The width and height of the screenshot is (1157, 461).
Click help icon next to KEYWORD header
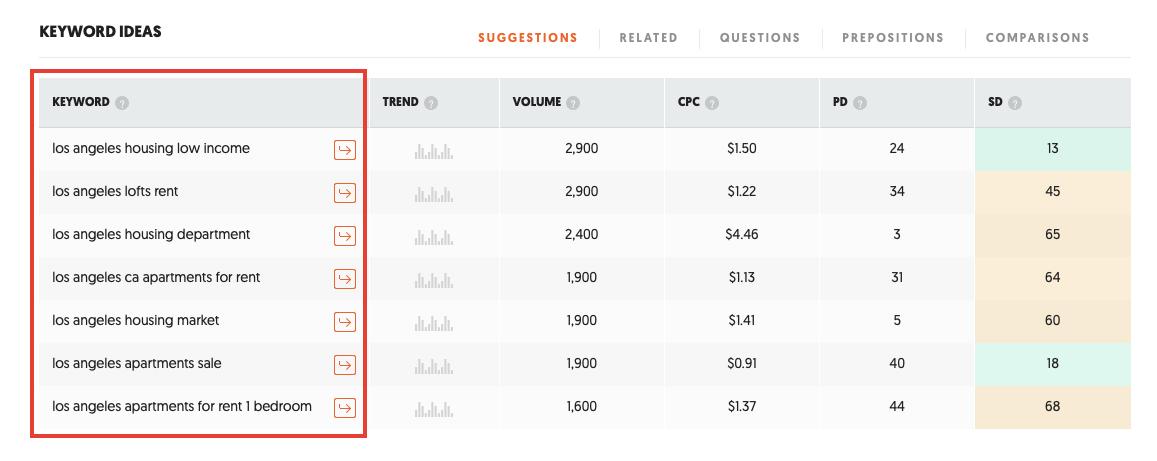[x=122, y=103]
